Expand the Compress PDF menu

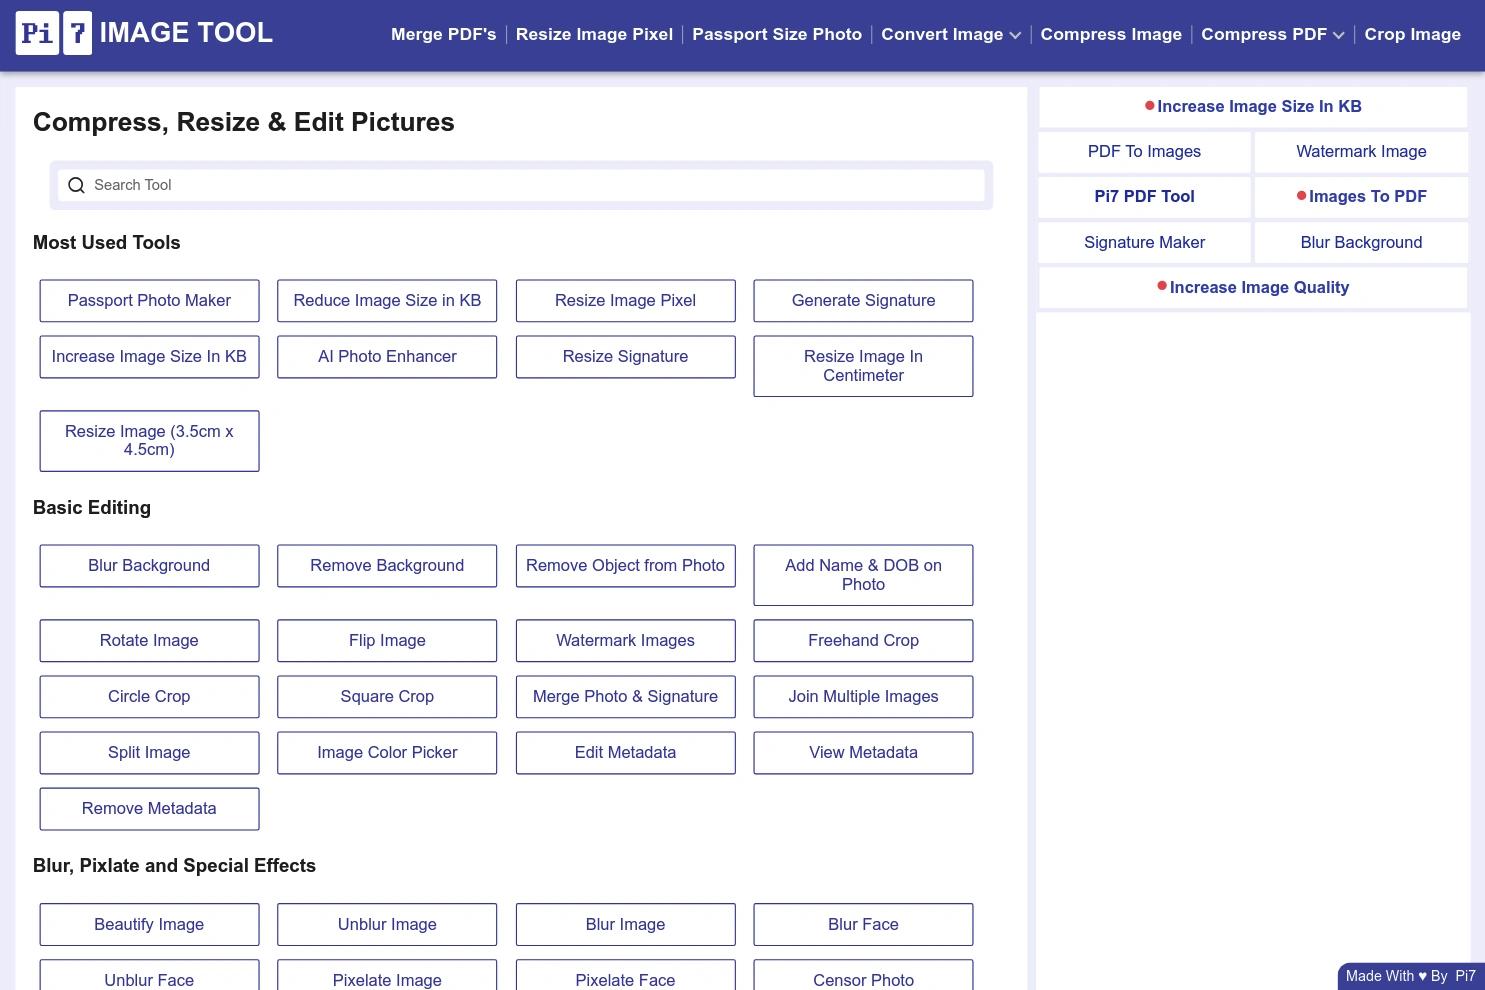click(x=1272, y=34)
